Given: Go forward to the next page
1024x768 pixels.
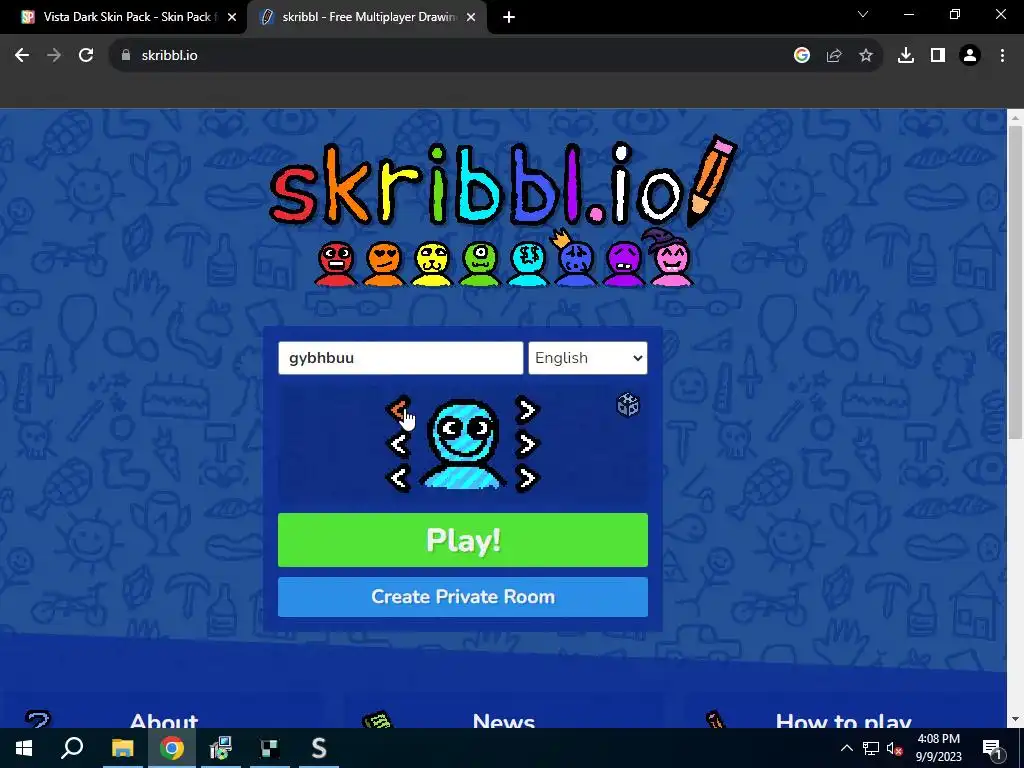Looking at the screenshot, I should click(x=54, y=56).
